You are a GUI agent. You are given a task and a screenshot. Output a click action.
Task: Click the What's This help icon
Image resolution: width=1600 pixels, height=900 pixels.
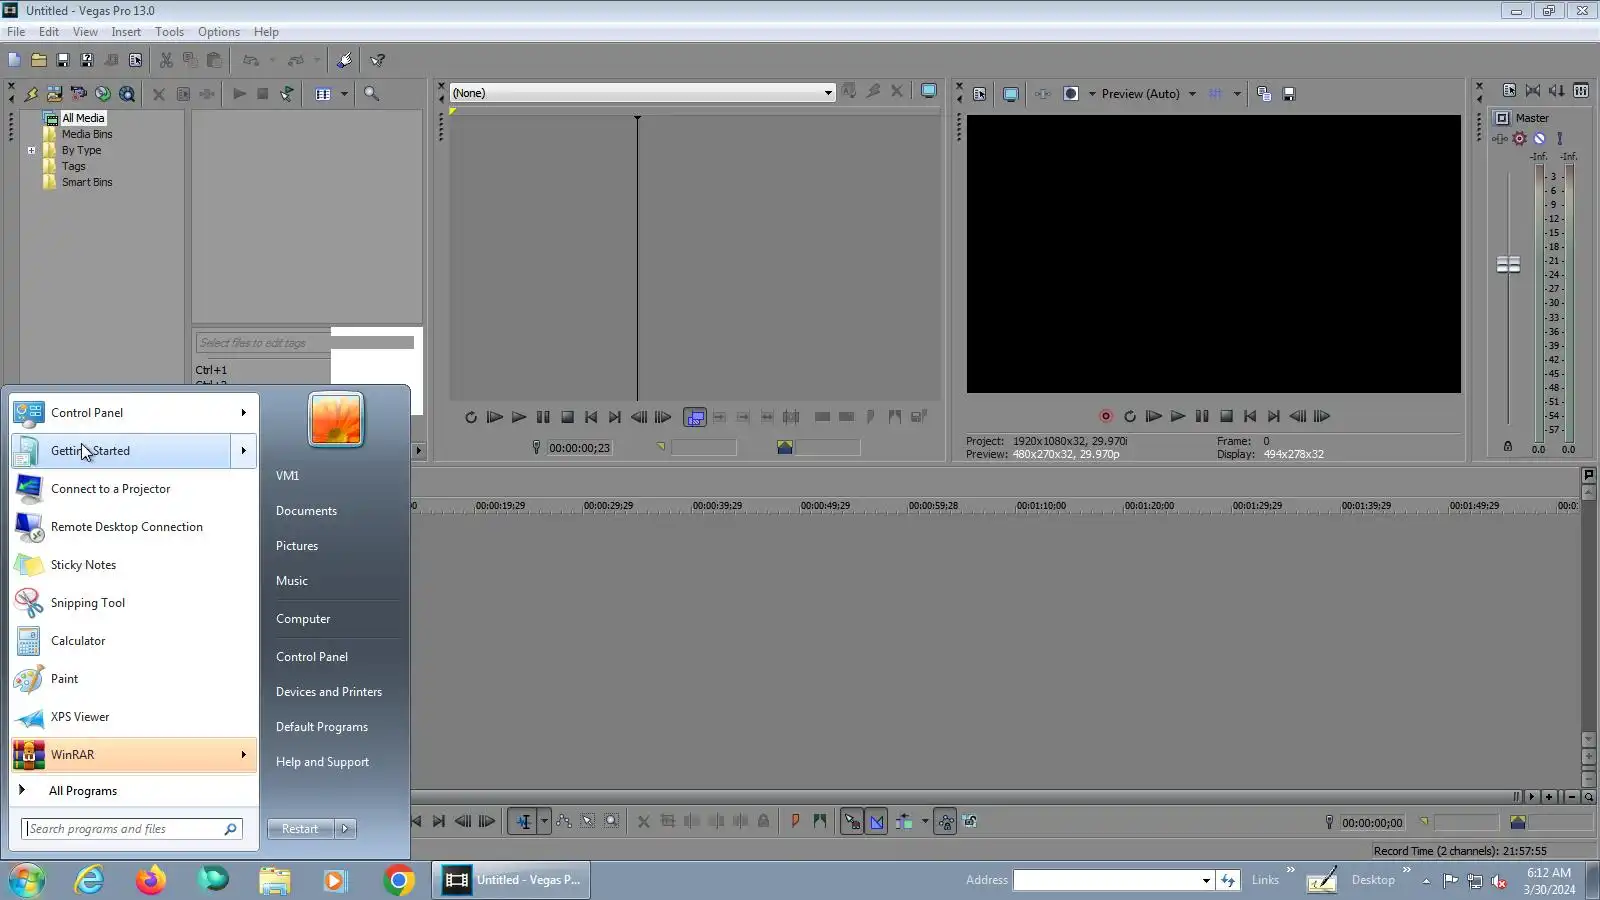click(378, 60)
